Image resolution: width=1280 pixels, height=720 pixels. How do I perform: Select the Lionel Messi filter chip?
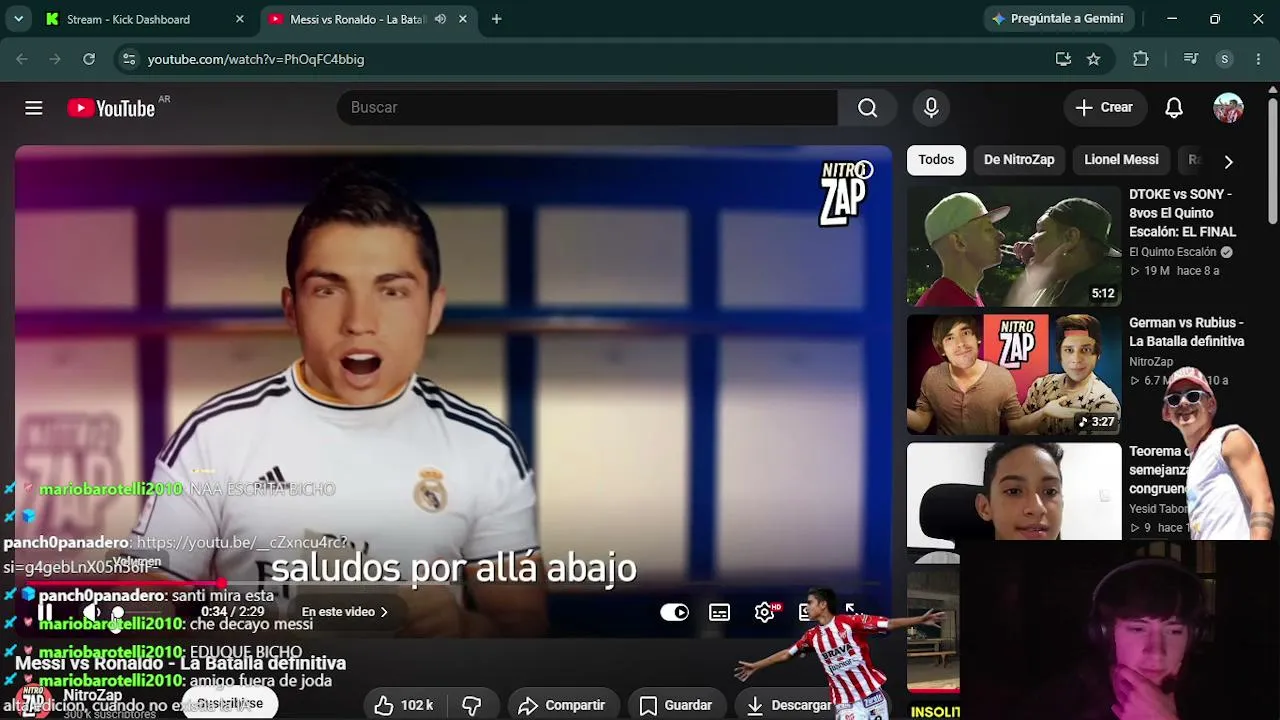(x=1121, y=160)
